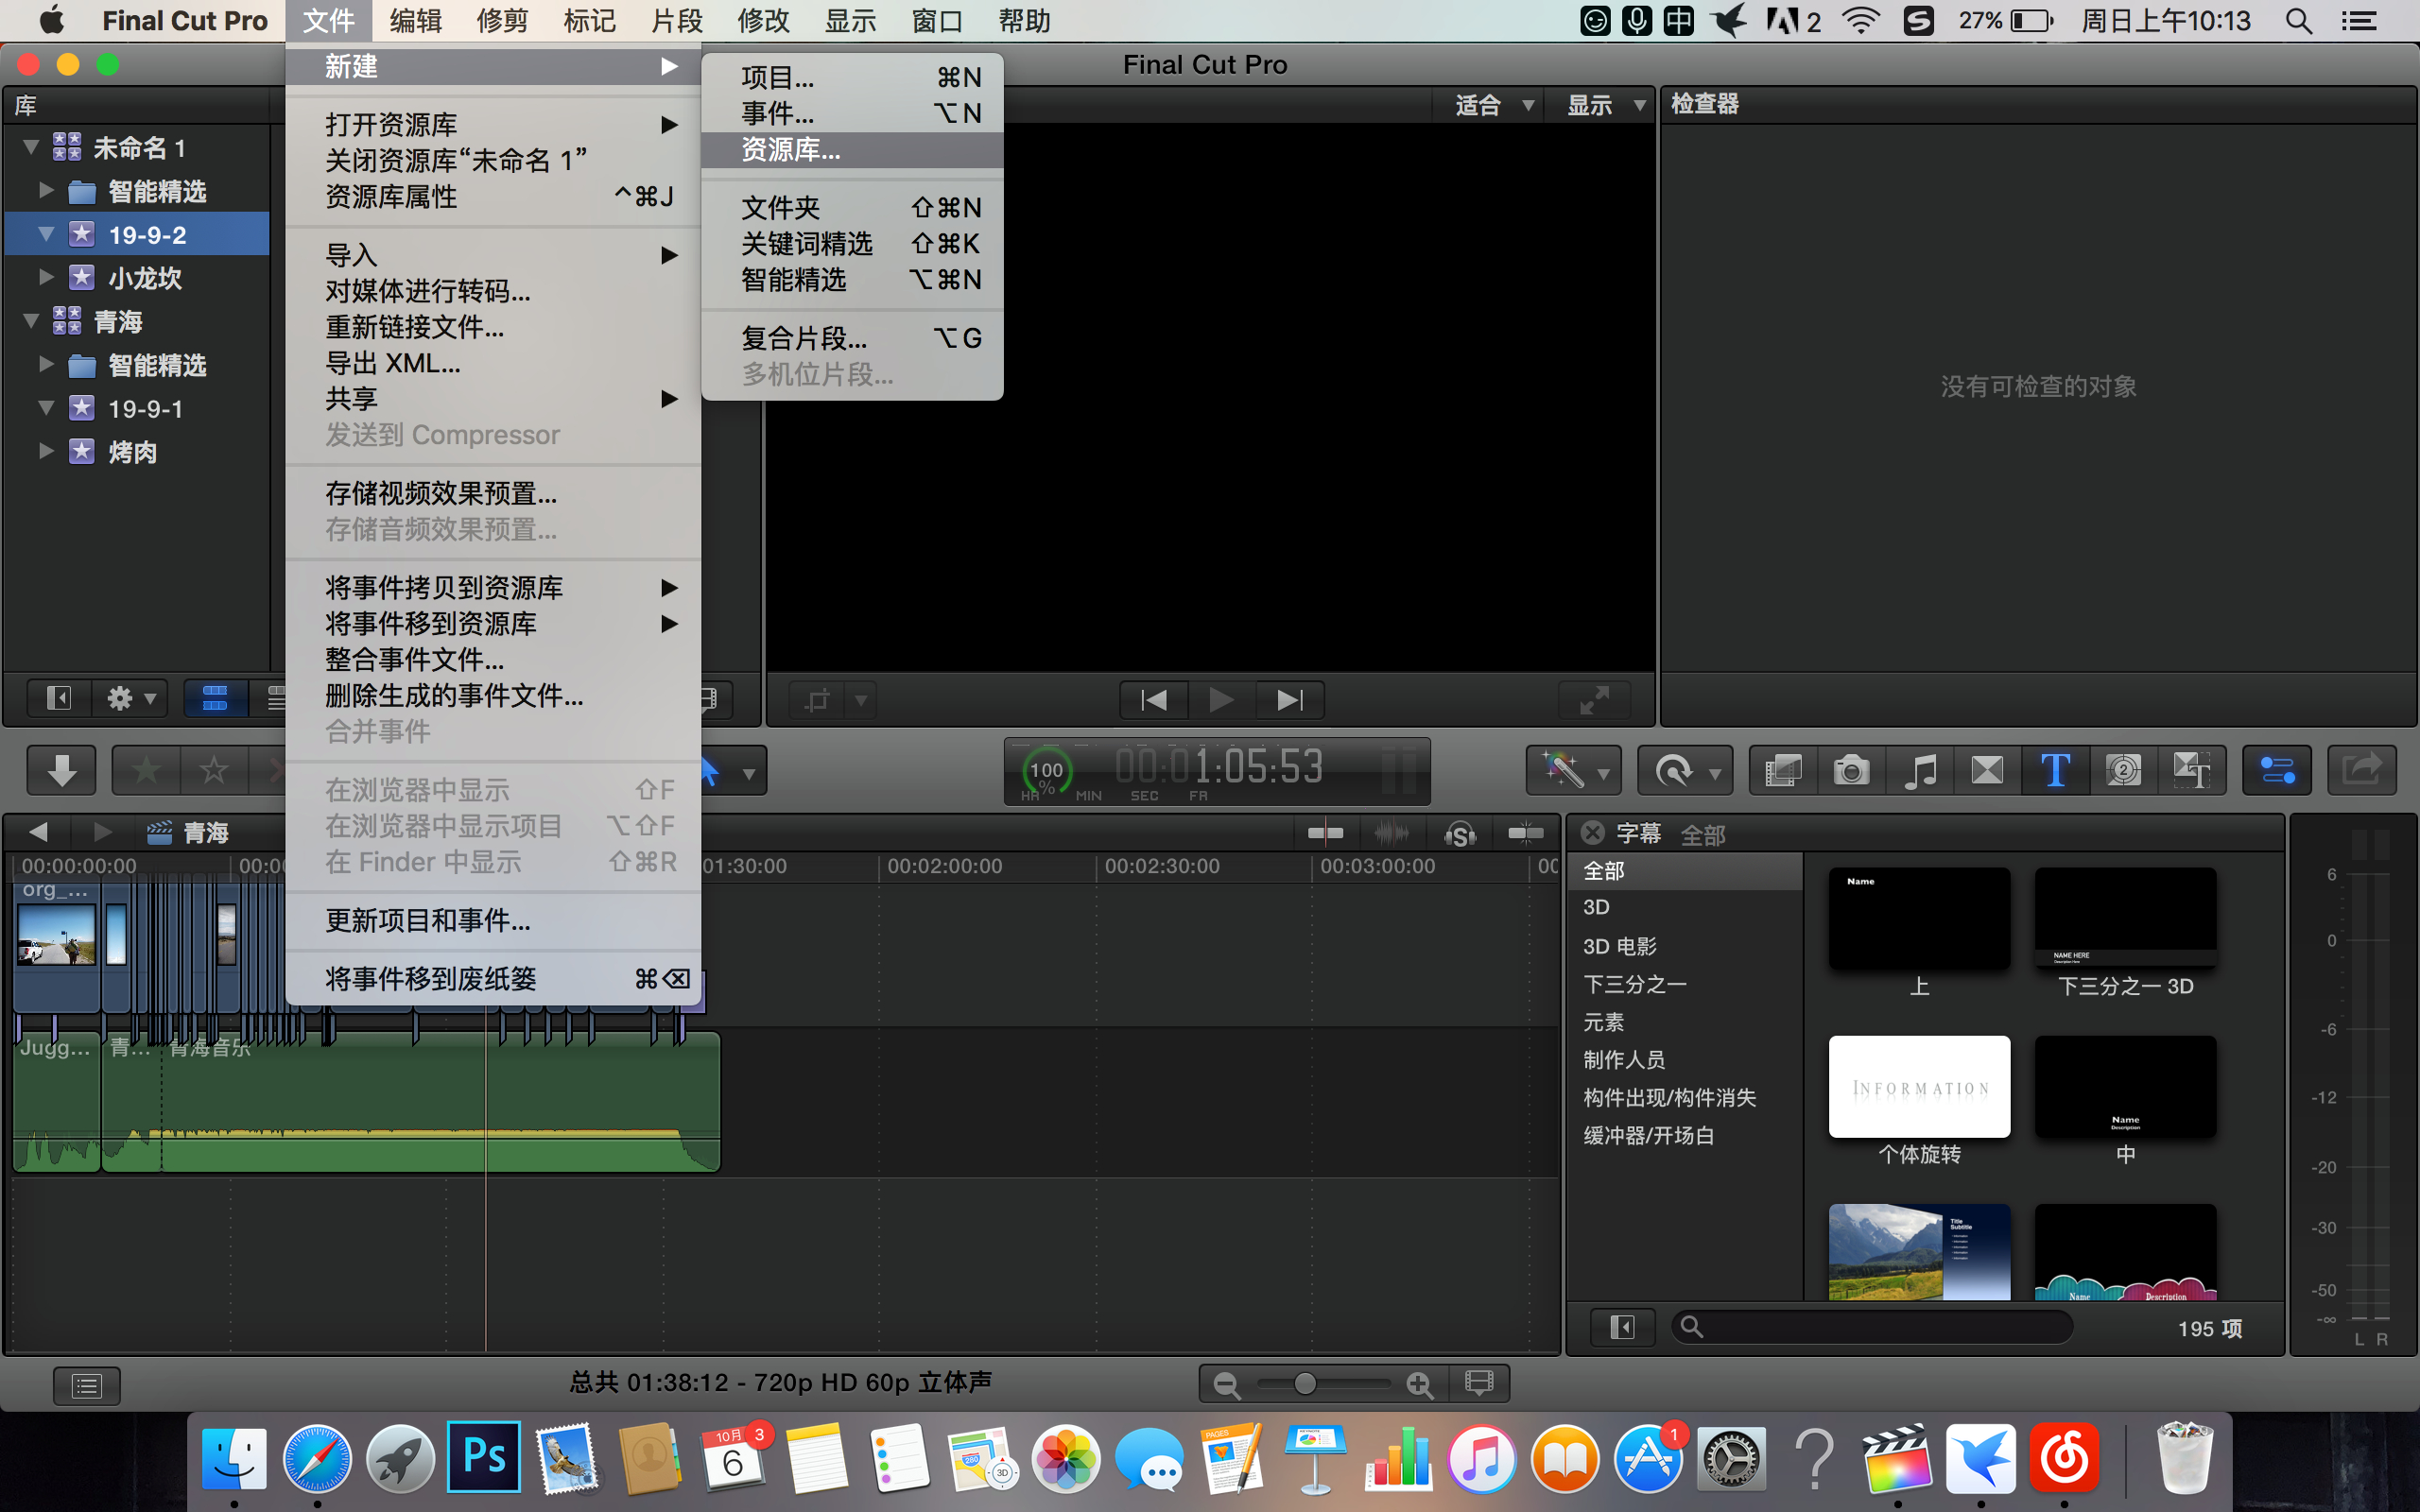Expand the 小龙坎 event

point(46,277)
